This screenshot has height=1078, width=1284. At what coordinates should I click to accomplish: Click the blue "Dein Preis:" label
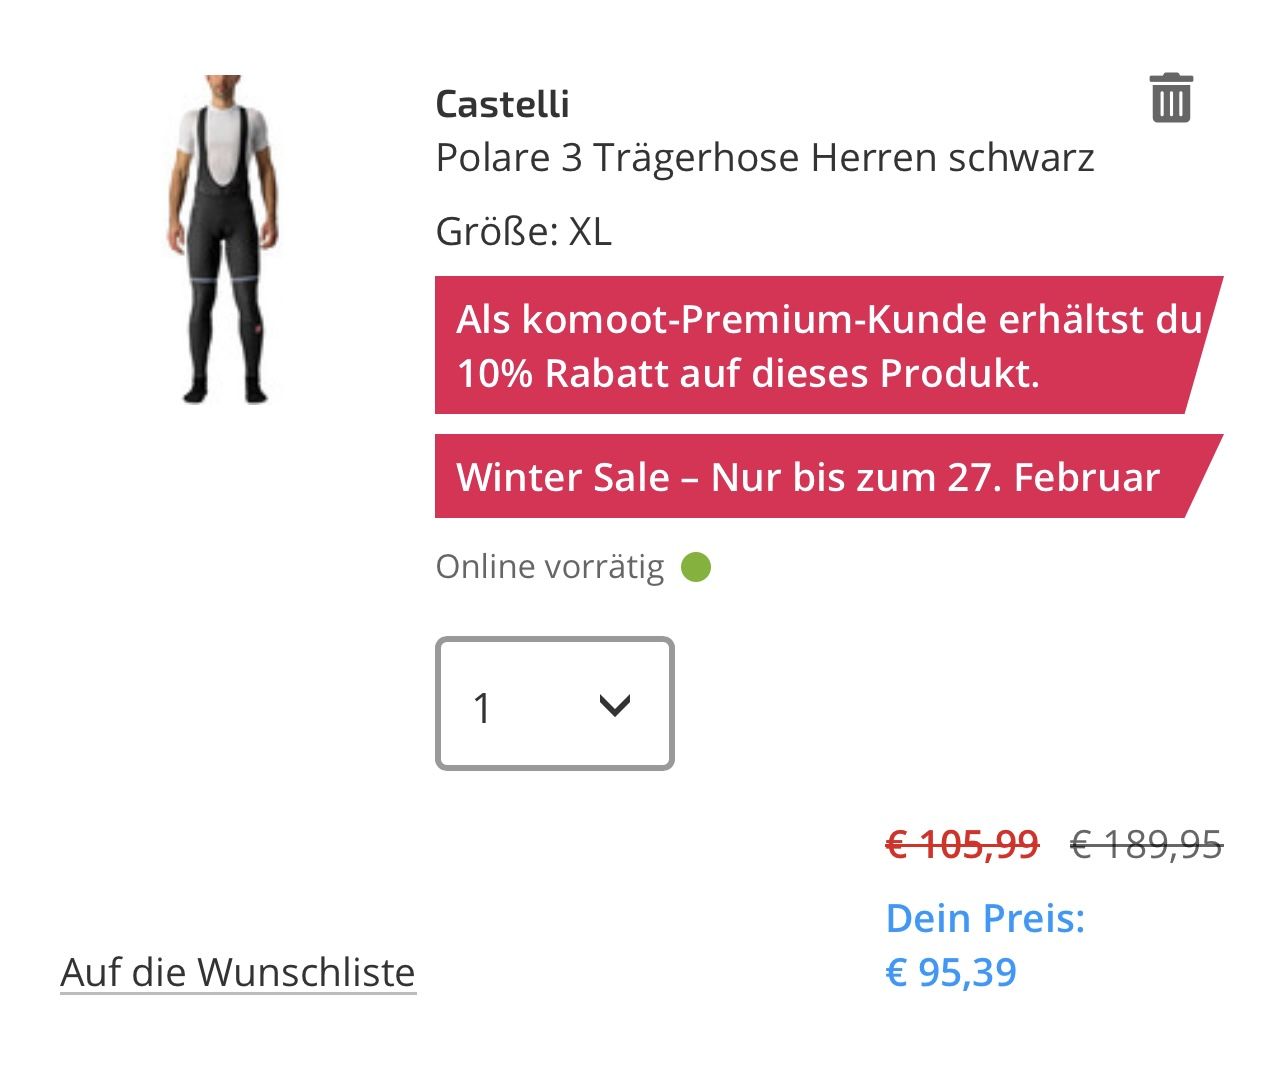985,918
